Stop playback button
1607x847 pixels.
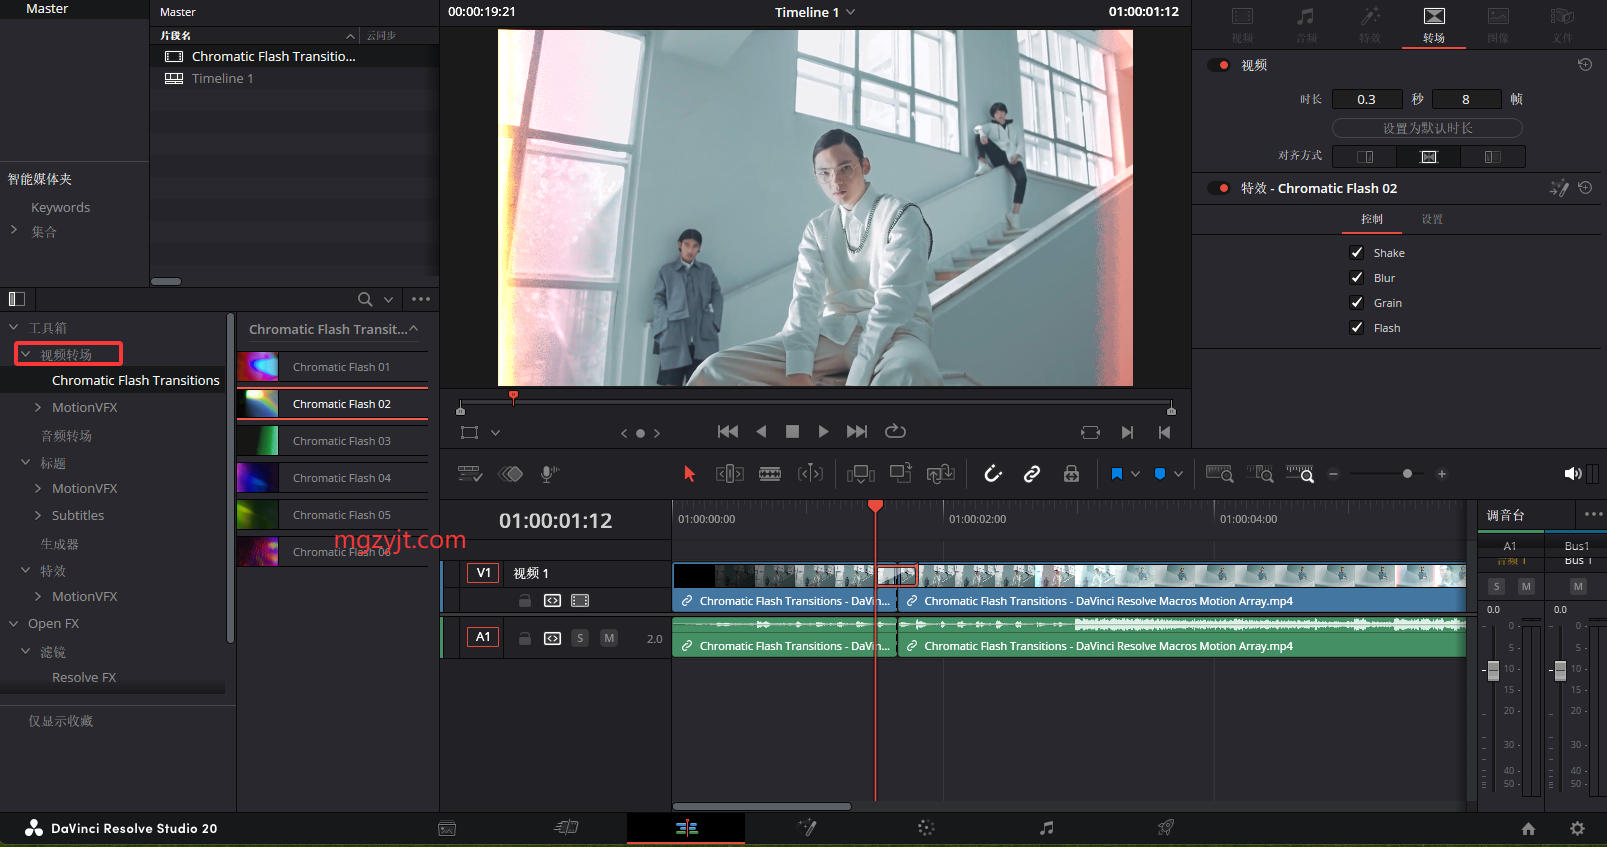792,432
